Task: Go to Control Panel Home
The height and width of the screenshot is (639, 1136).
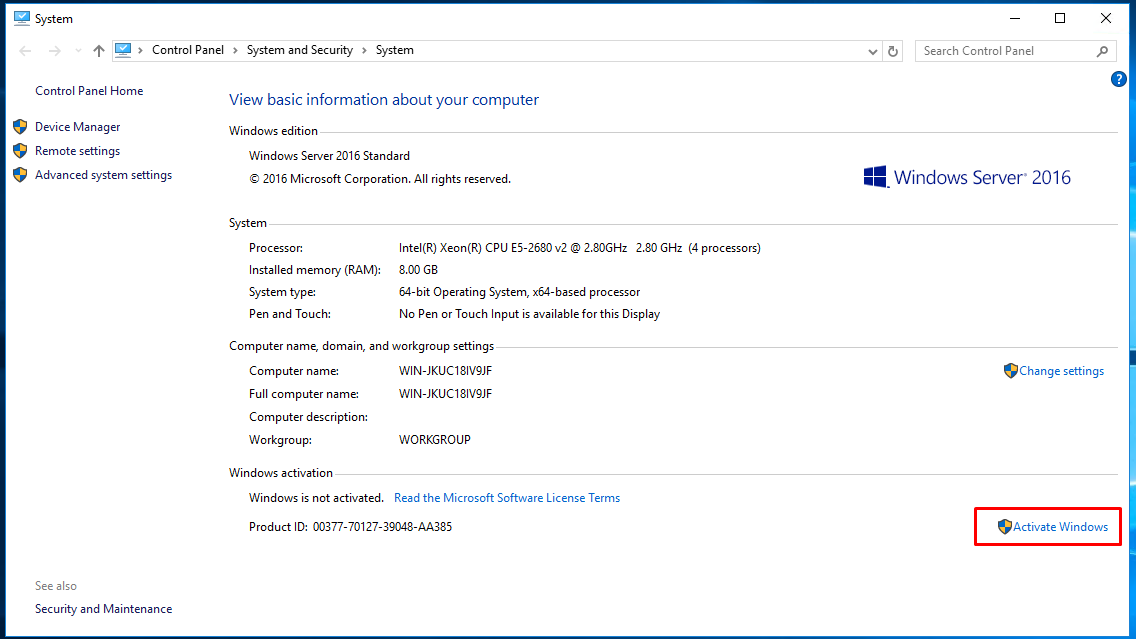Action: 89,91
